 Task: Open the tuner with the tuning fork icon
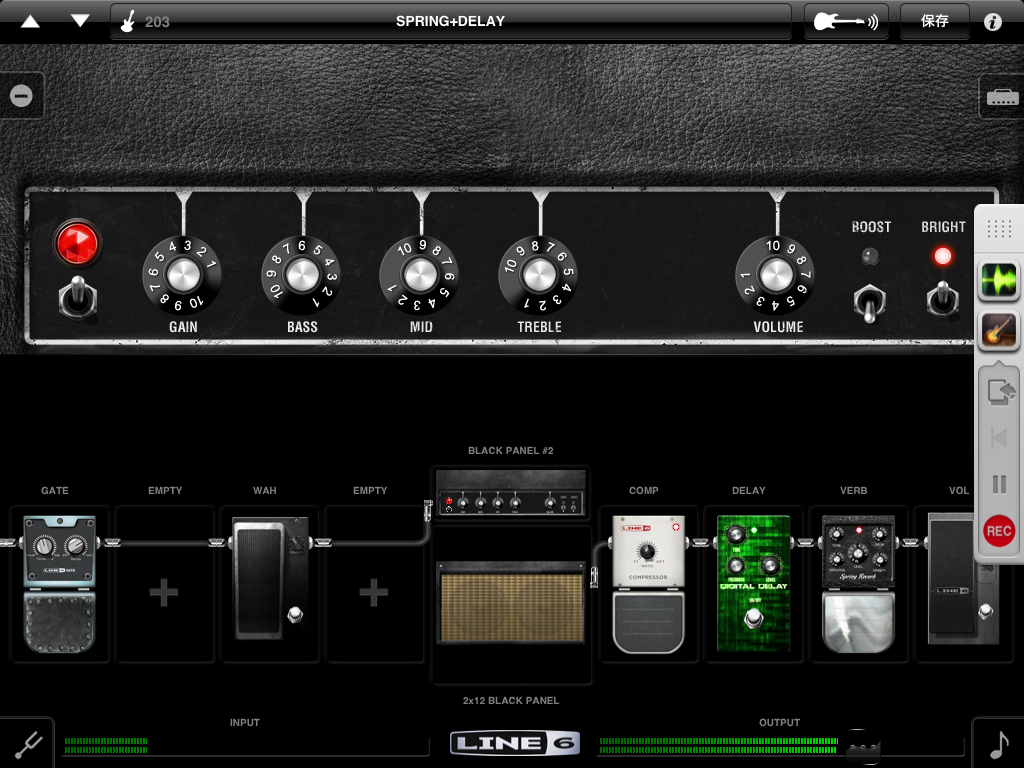click(x=29, y=744)
